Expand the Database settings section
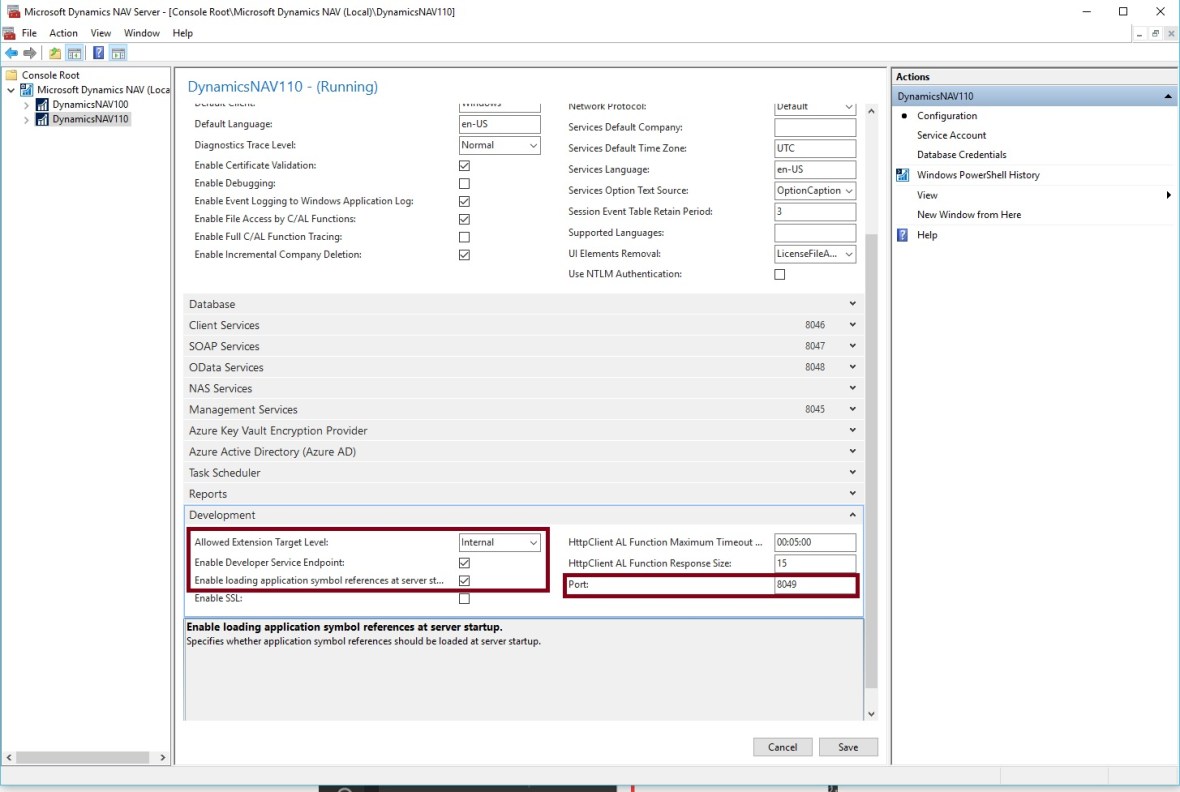The width and height of the screenshot is (1180, 792). (520, 304)
